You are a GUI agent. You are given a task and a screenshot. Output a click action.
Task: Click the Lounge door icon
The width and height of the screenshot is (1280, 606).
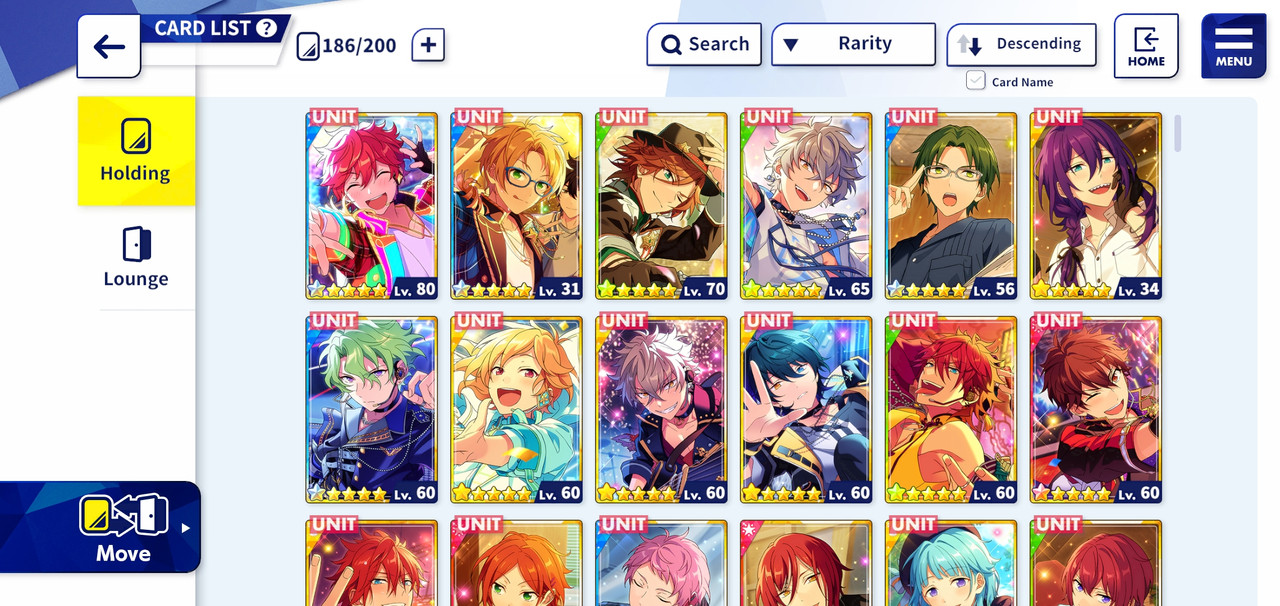pyautogui.click(x=136, y=244)
